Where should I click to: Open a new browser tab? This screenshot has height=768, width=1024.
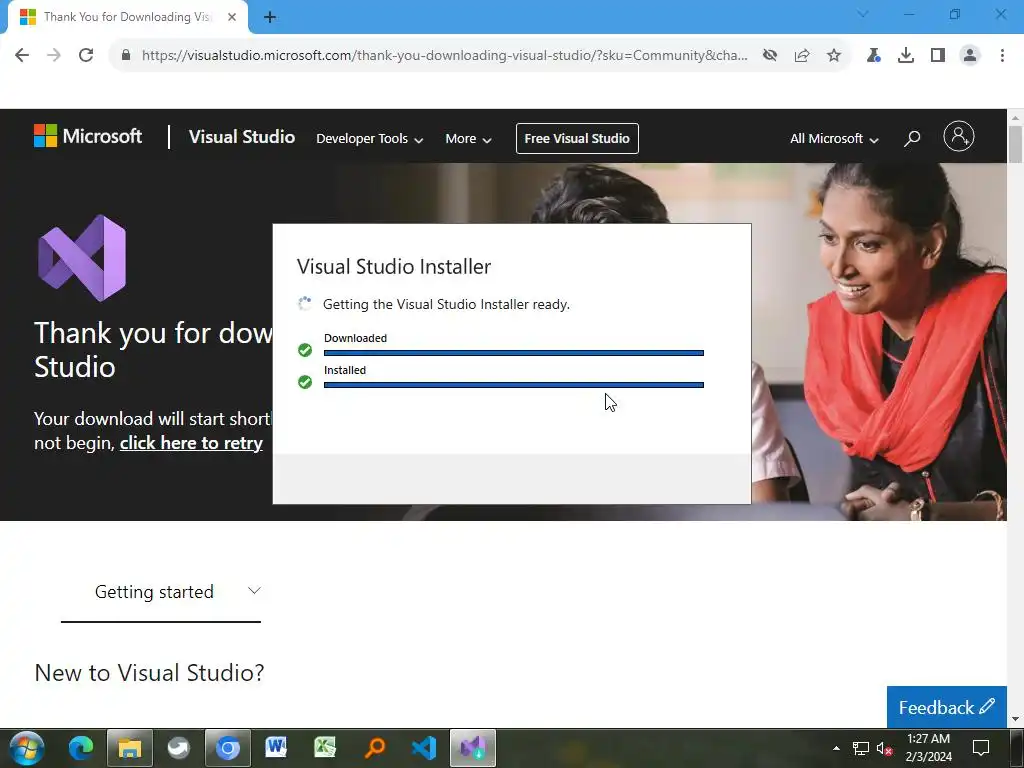coord(270,18)
